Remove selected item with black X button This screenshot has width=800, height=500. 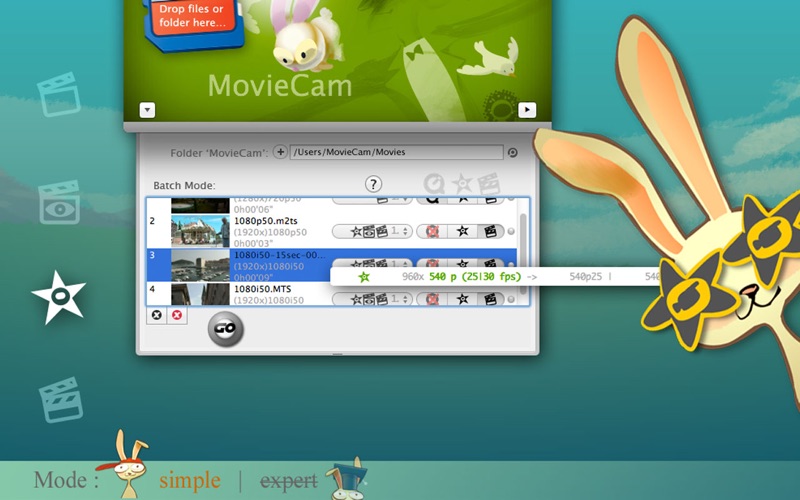(x=157, y=315)
